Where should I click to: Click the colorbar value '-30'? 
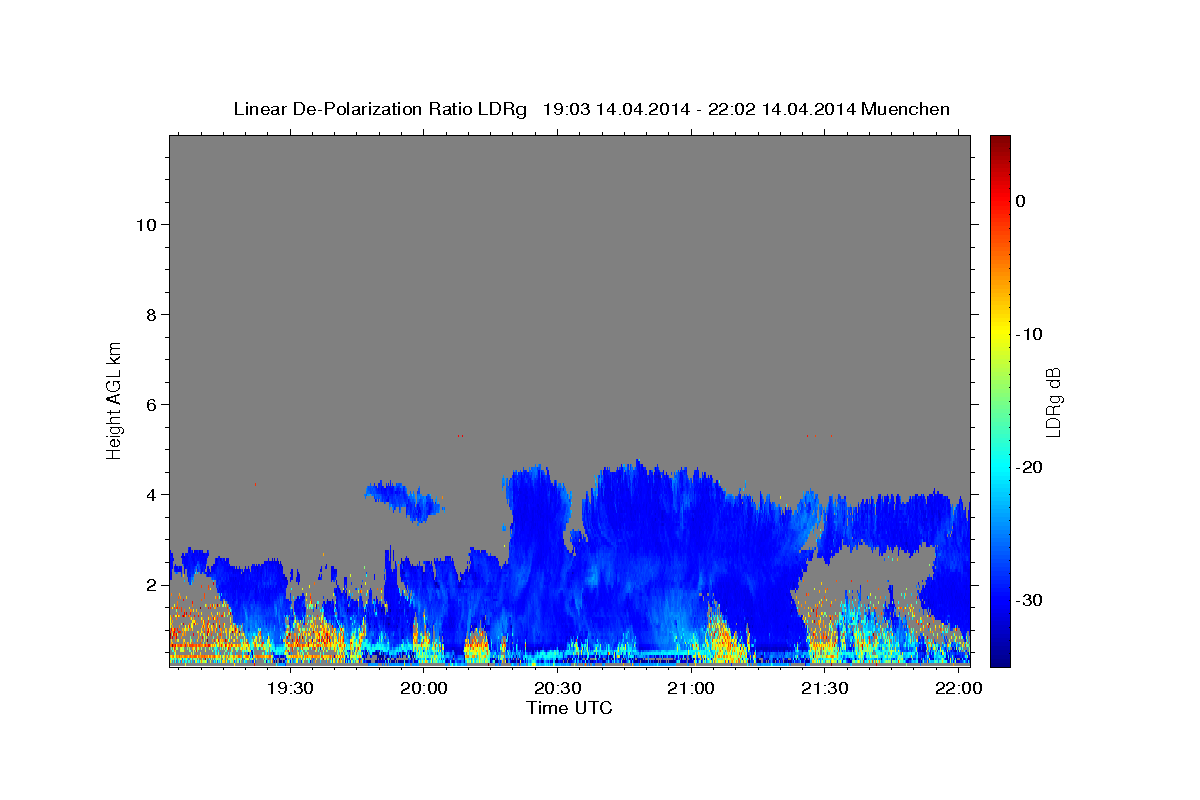pos(1029,600)
